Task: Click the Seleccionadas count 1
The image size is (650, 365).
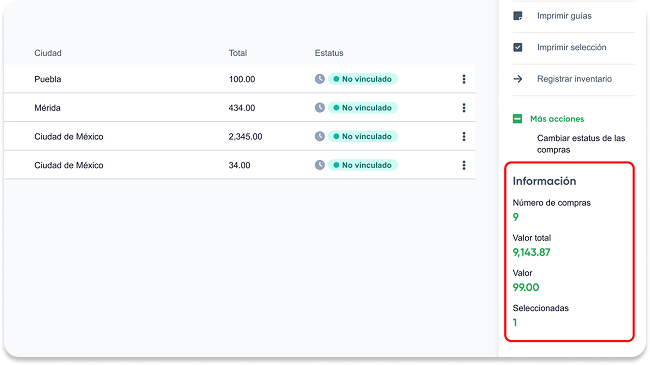Action: [x=515, y=323]
